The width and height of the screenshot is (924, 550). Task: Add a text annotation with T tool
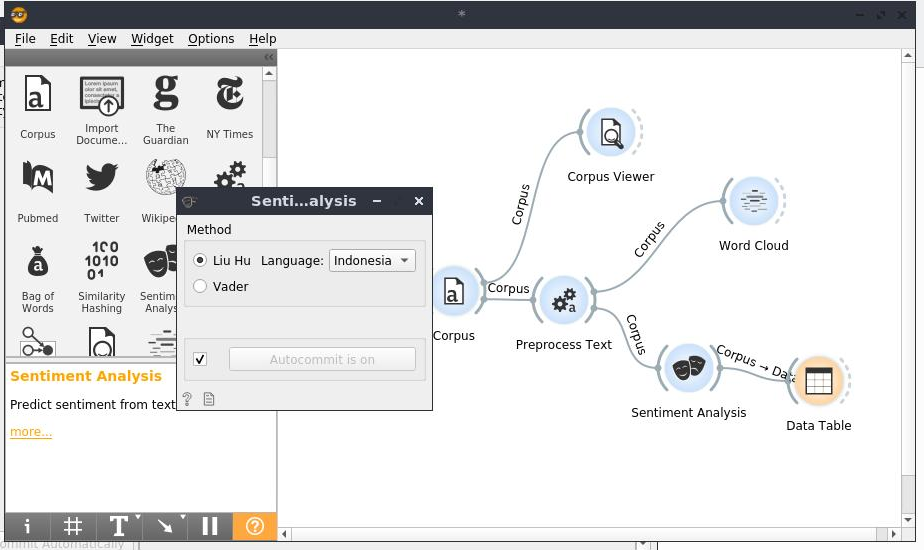click(118, 526)
